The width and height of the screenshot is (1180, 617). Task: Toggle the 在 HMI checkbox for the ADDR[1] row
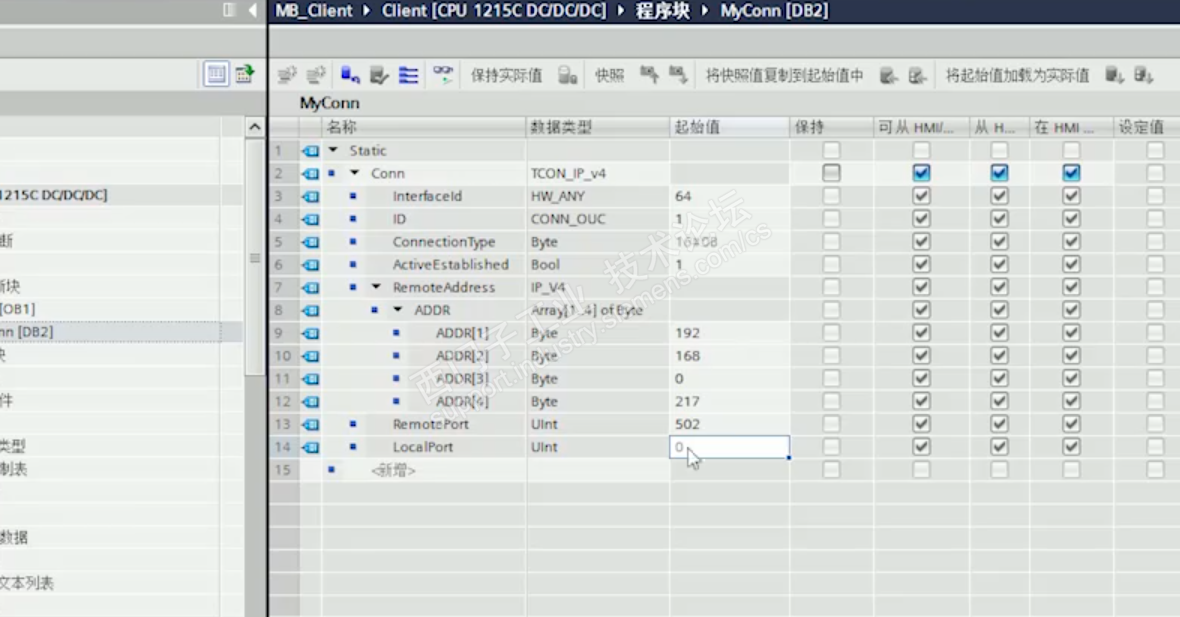coord(1071,333)
